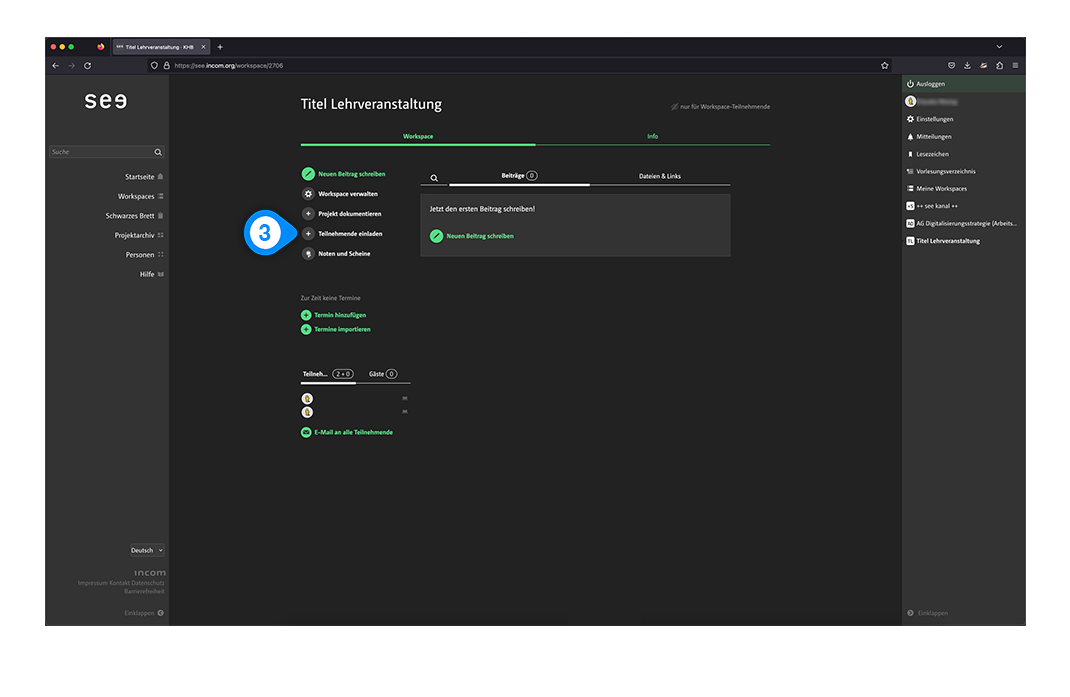
Task: Click the see logo in the sidebar
Action: point(106,101)
